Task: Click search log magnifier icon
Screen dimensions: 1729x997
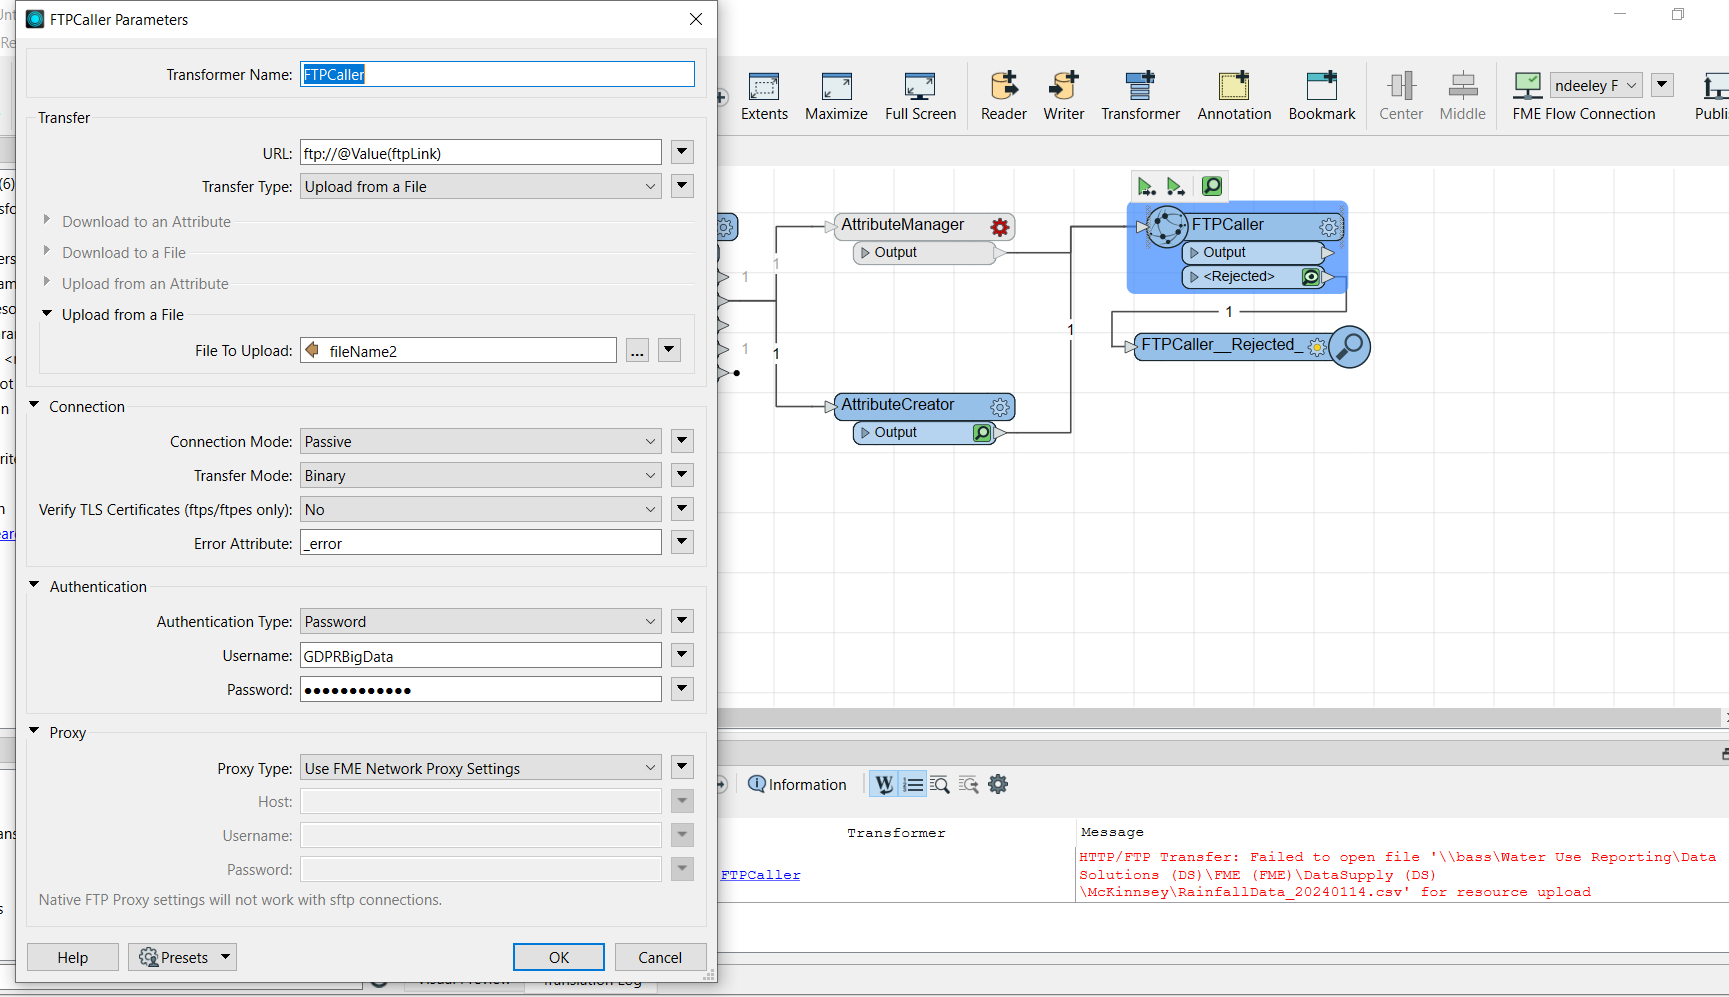Action: coord(940,785)
